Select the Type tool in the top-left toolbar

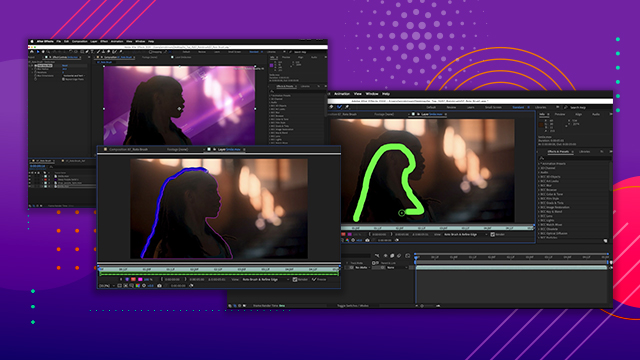tap(92, 52)
